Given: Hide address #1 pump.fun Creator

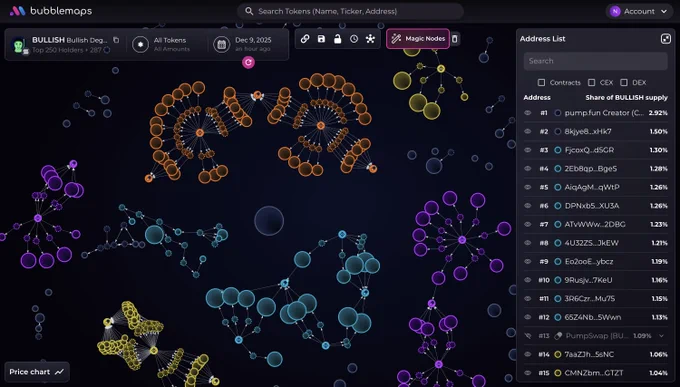Looking at the screenshot, I should (528, 113).
